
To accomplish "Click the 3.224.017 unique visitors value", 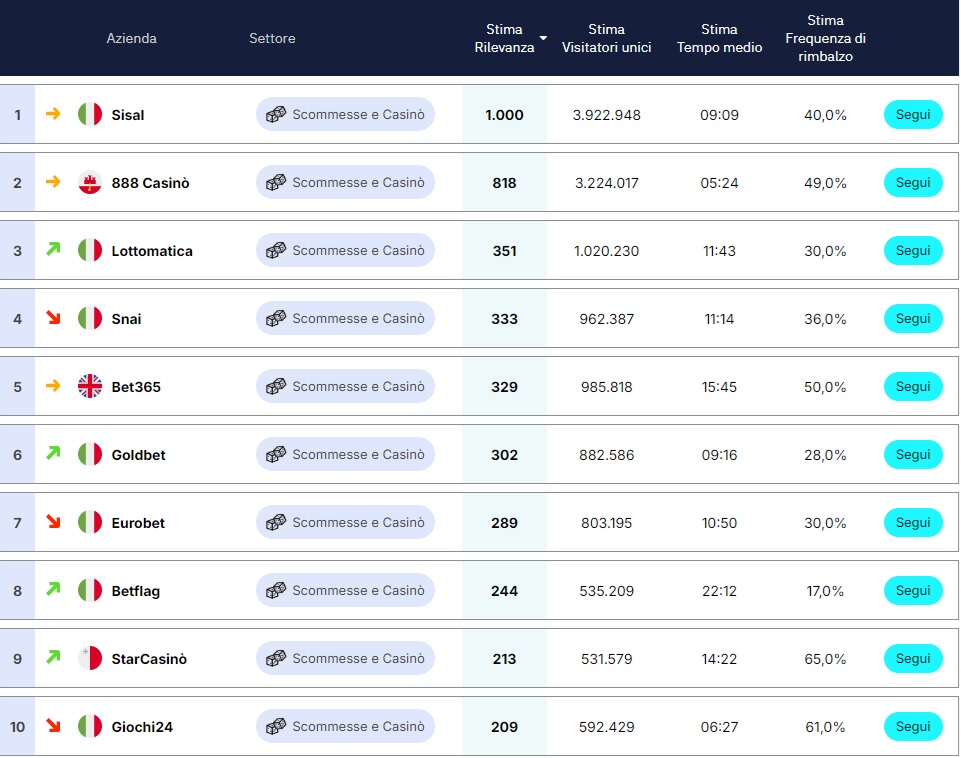I will tap(607, 183).
